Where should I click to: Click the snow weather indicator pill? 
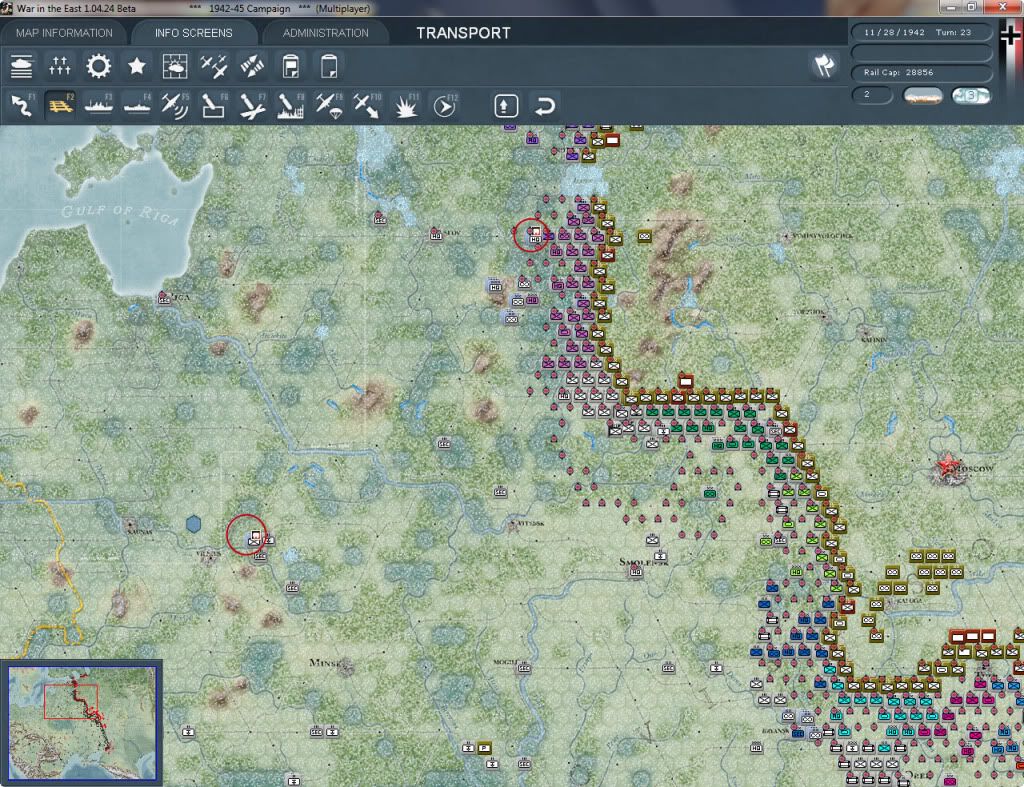pos(970,96)
